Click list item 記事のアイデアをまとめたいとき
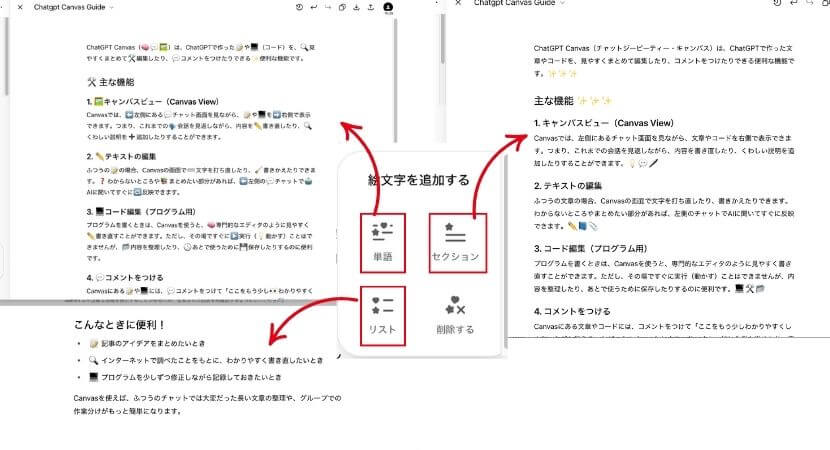 coord(147,344)
